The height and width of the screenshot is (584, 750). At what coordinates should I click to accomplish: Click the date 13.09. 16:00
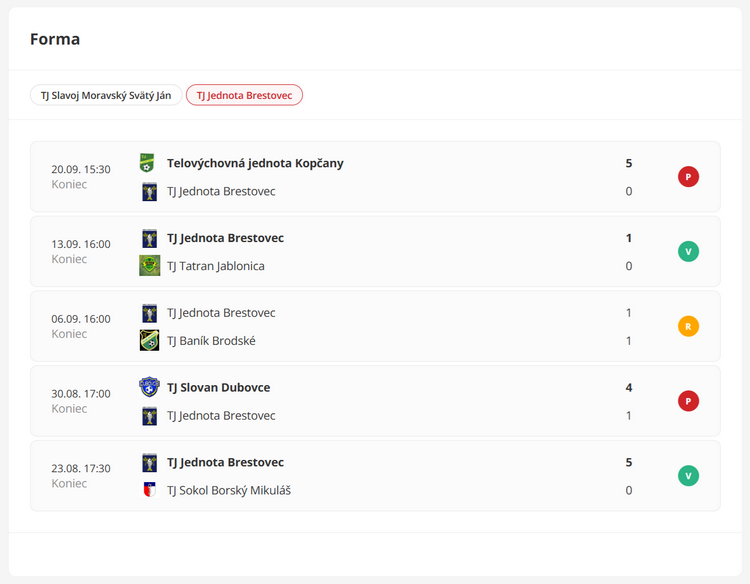tap(81, 244)
